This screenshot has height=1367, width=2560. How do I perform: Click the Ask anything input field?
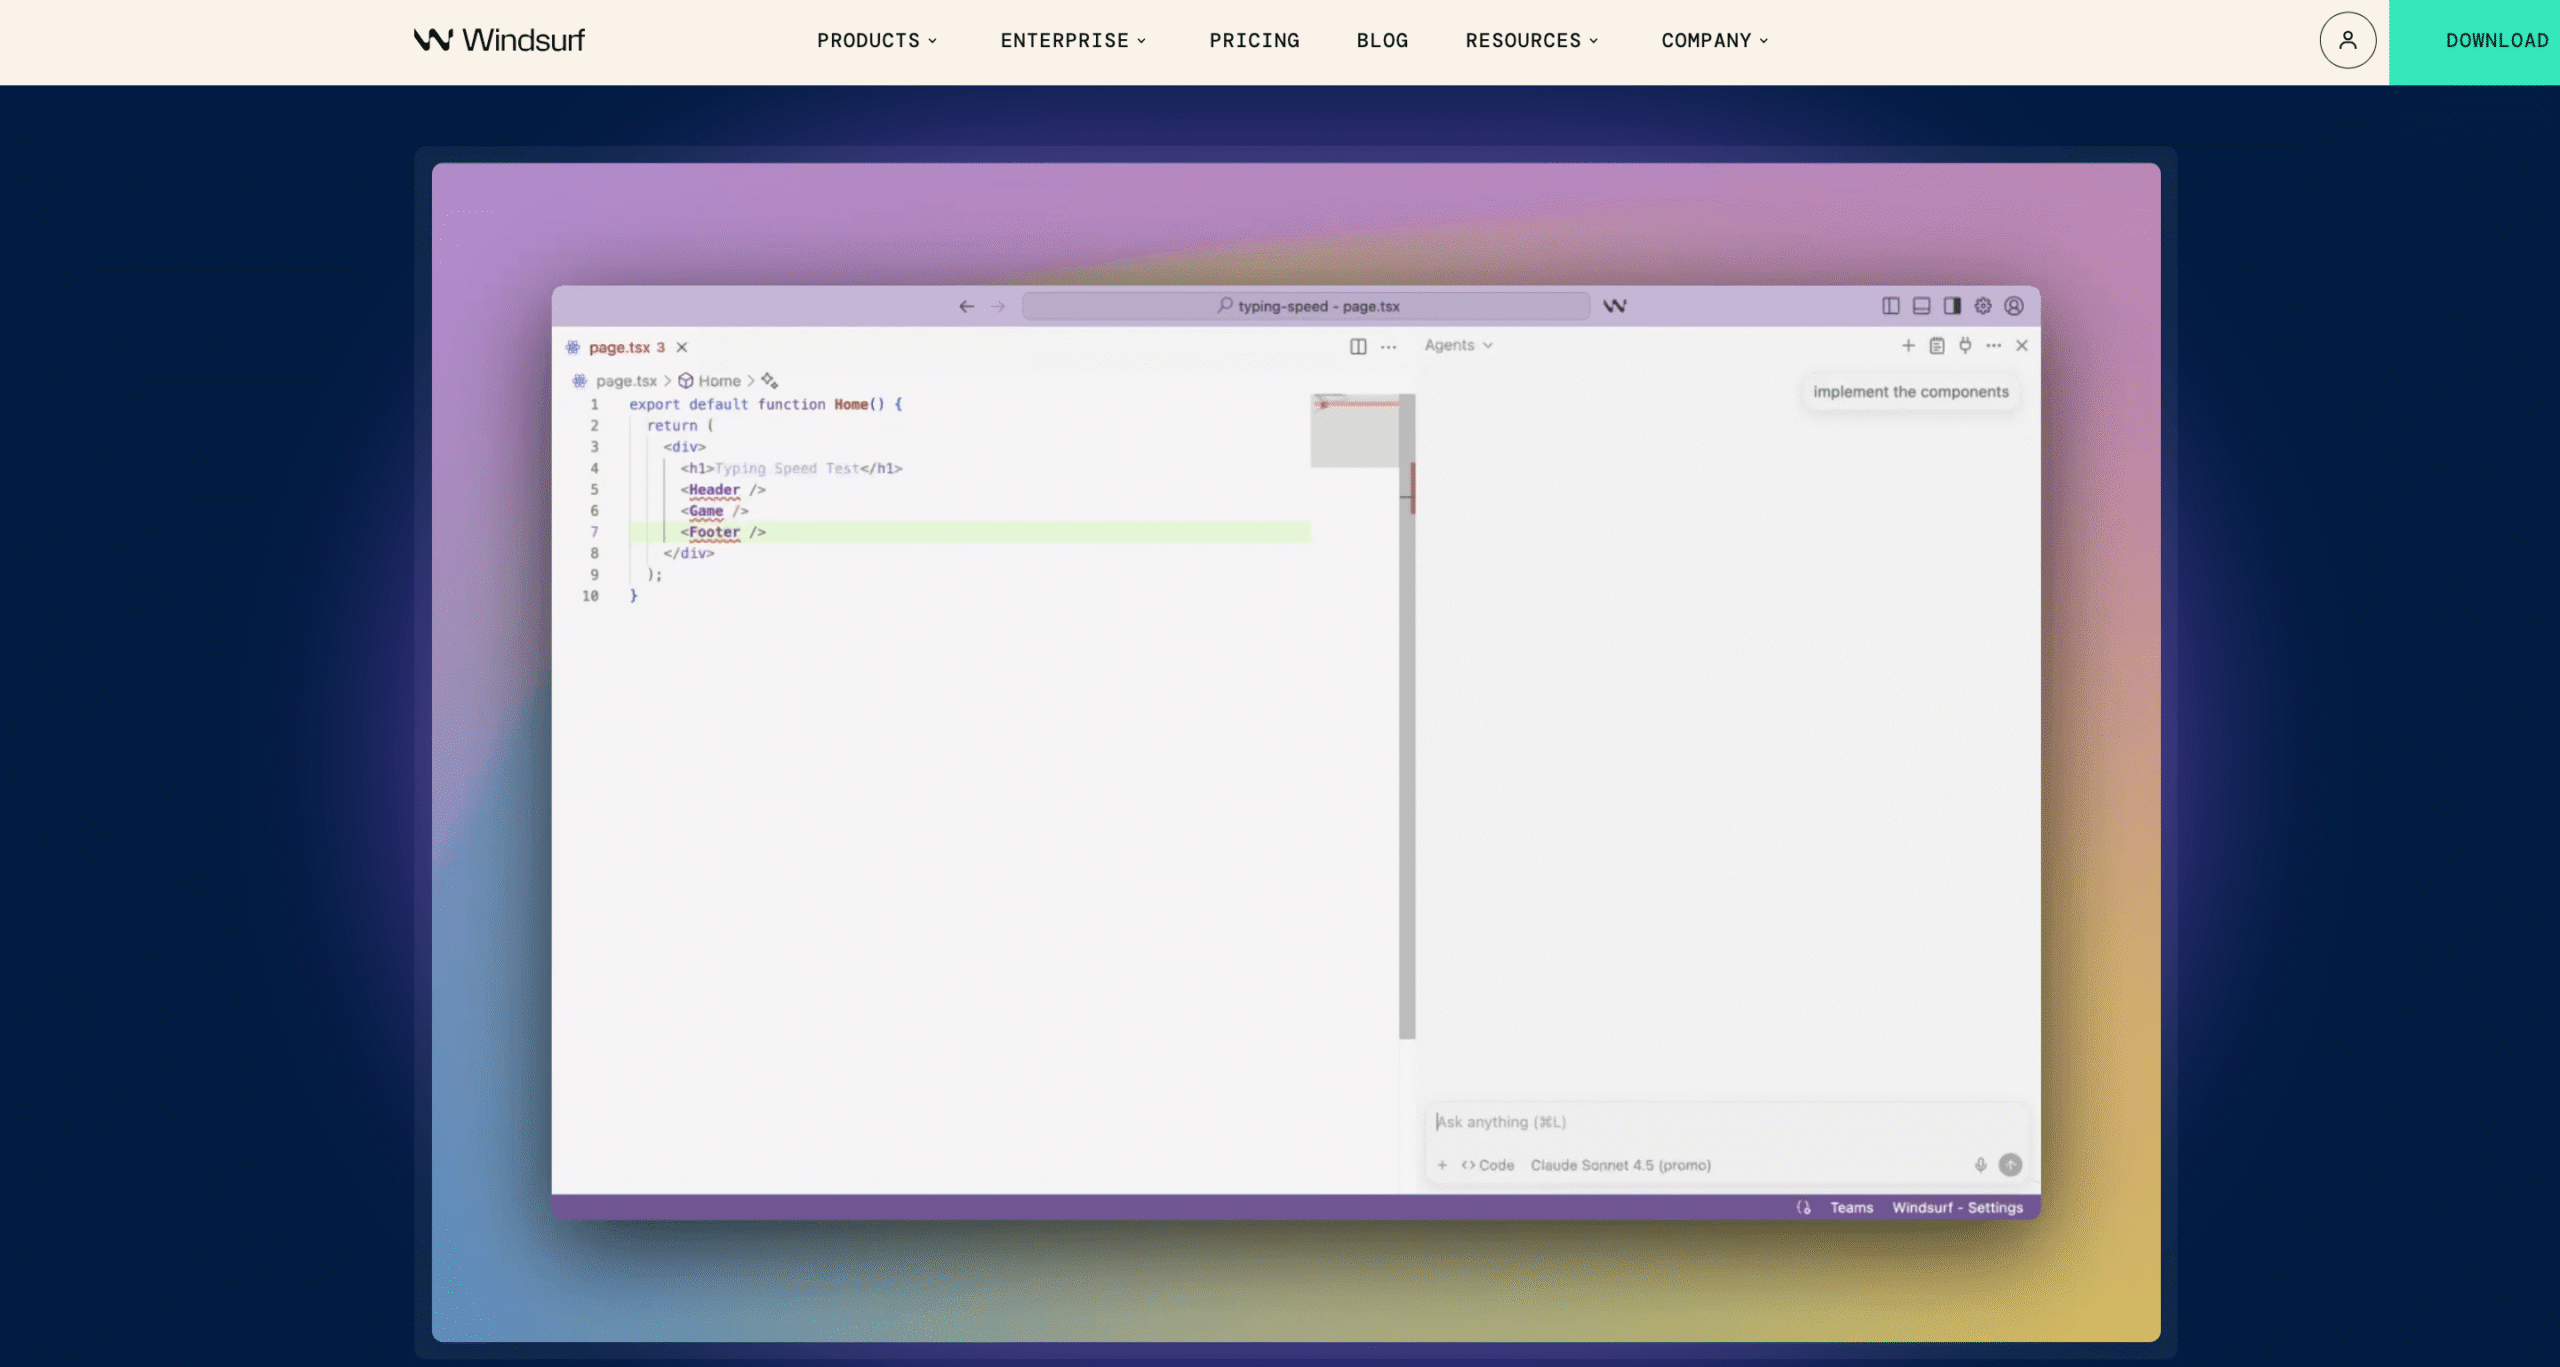coord(1700,1122)
